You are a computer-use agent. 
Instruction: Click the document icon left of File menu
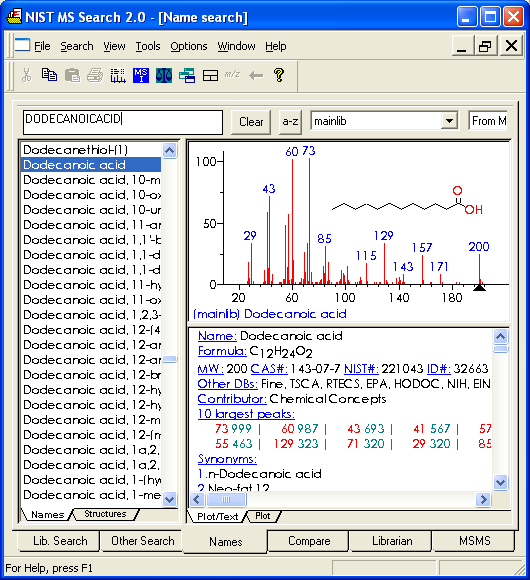click(x=22, y=45)
